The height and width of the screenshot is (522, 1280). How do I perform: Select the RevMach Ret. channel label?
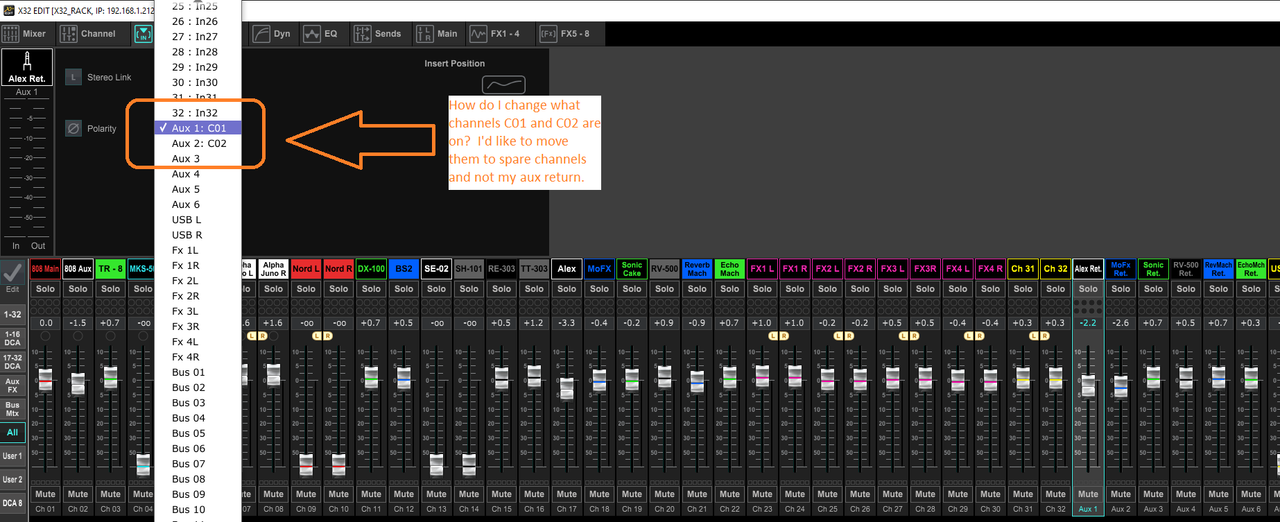click(1218, 269)
